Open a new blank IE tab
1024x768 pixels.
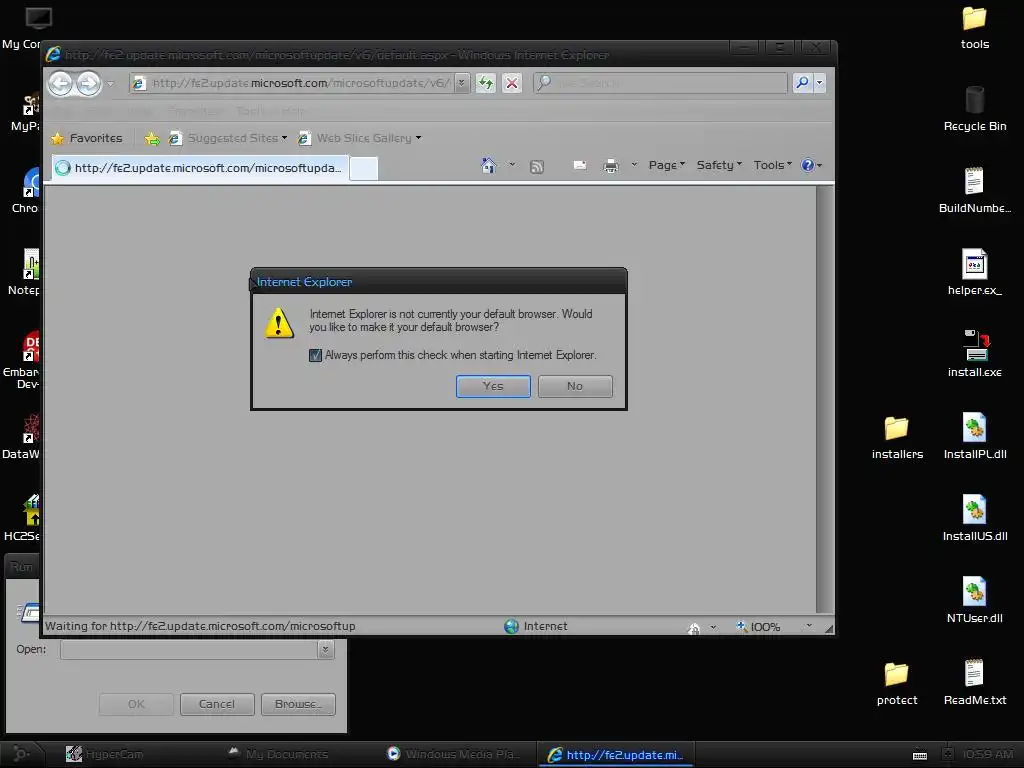(364, 168)
